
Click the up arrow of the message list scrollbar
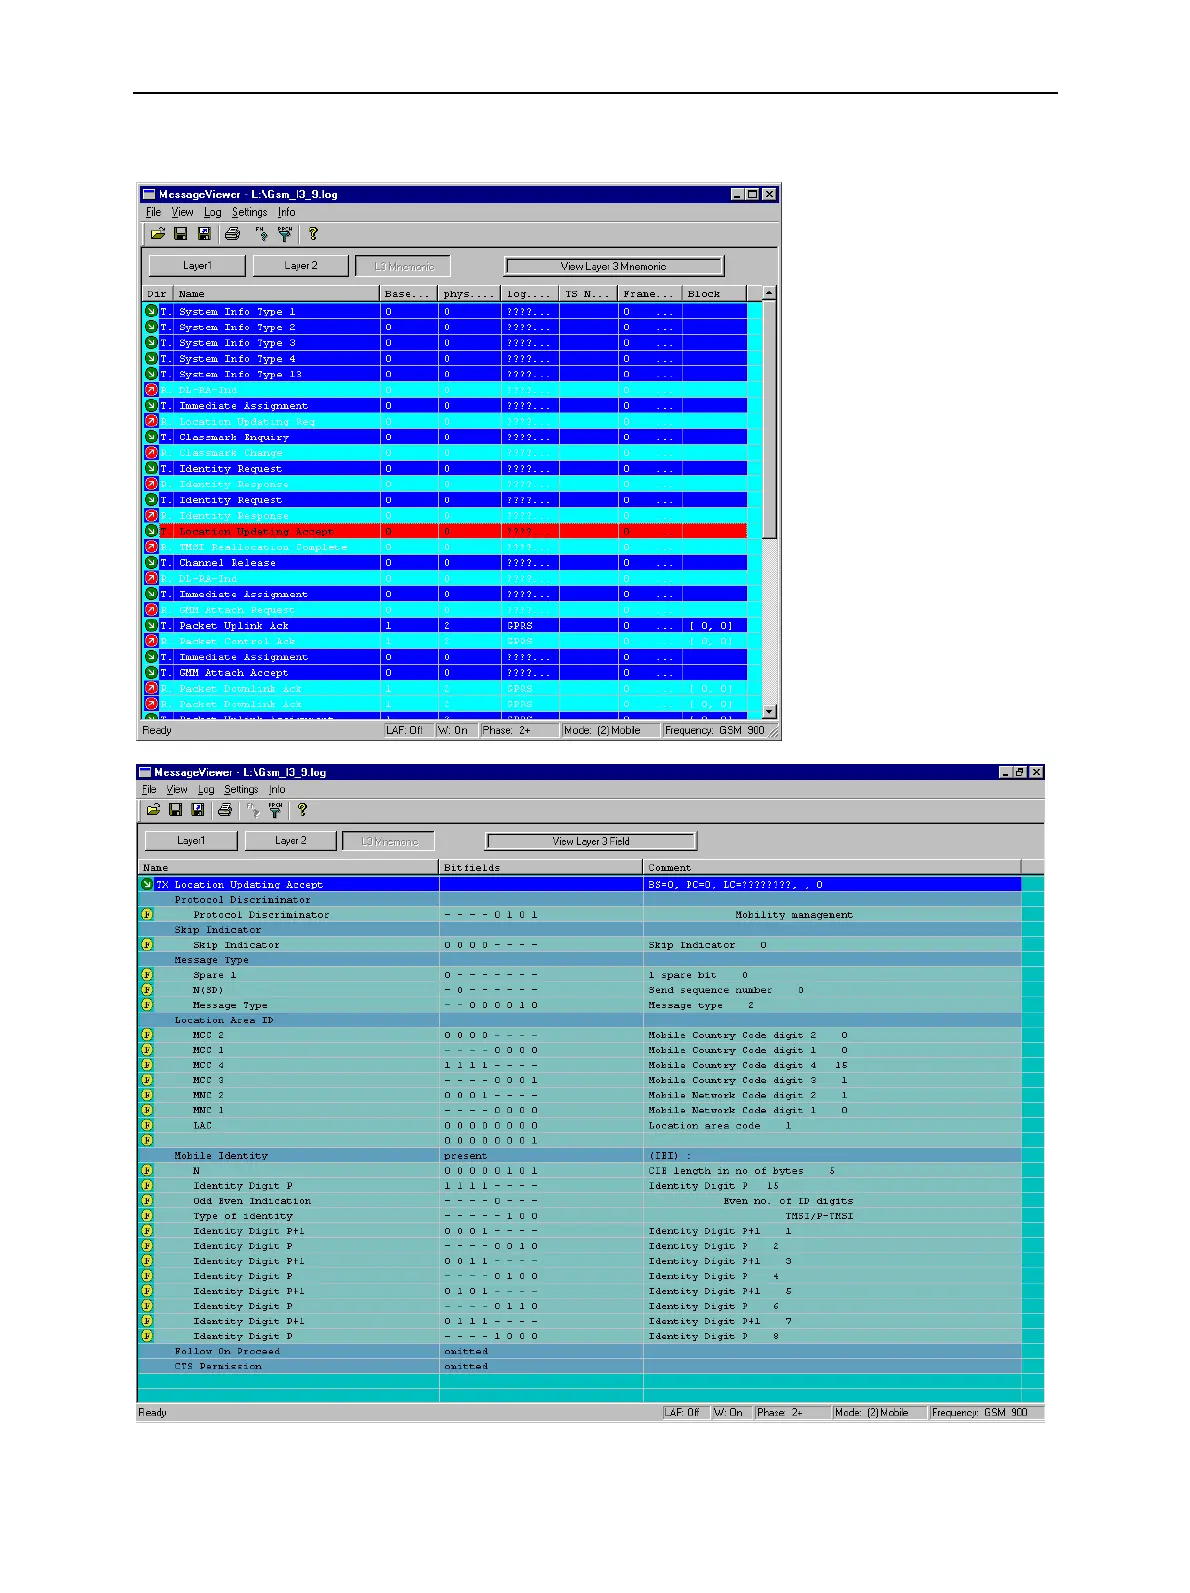point(769,294)
